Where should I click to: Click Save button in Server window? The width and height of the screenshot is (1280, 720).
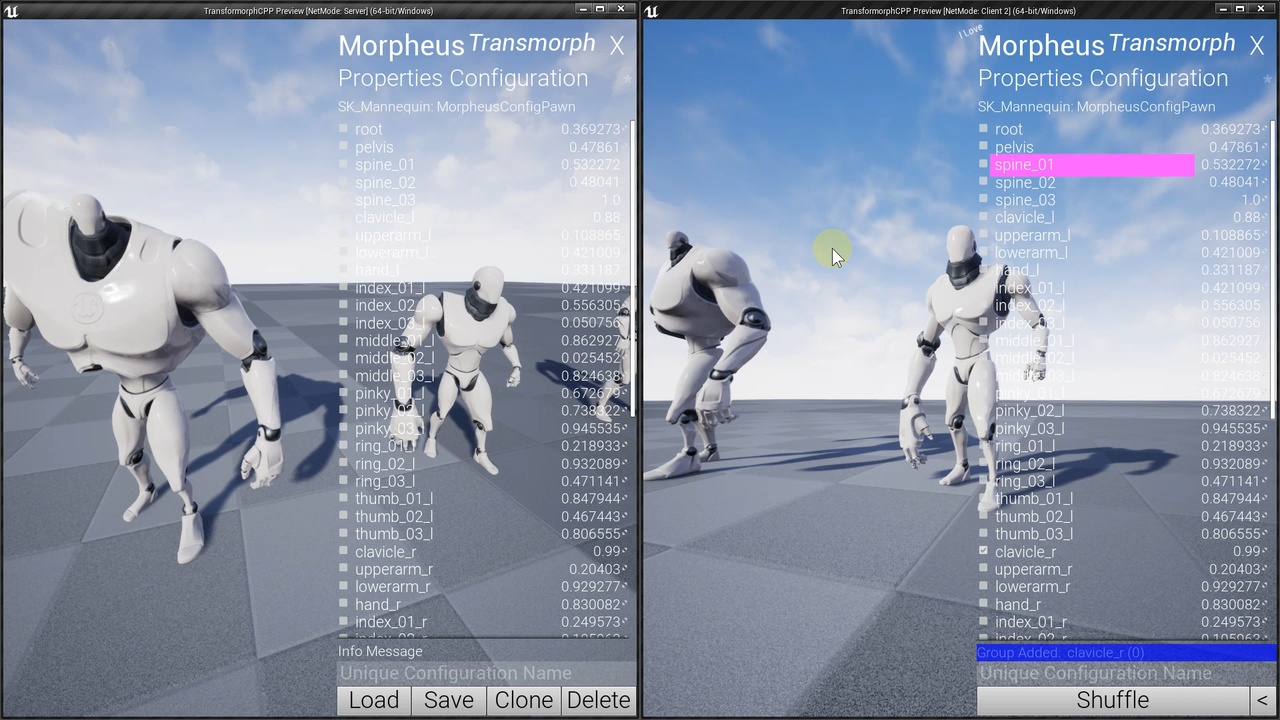coord(449,700)
